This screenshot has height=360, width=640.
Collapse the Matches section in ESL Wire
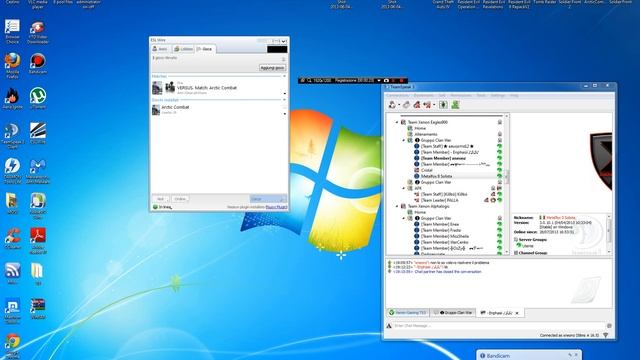[x=284, y=76]
